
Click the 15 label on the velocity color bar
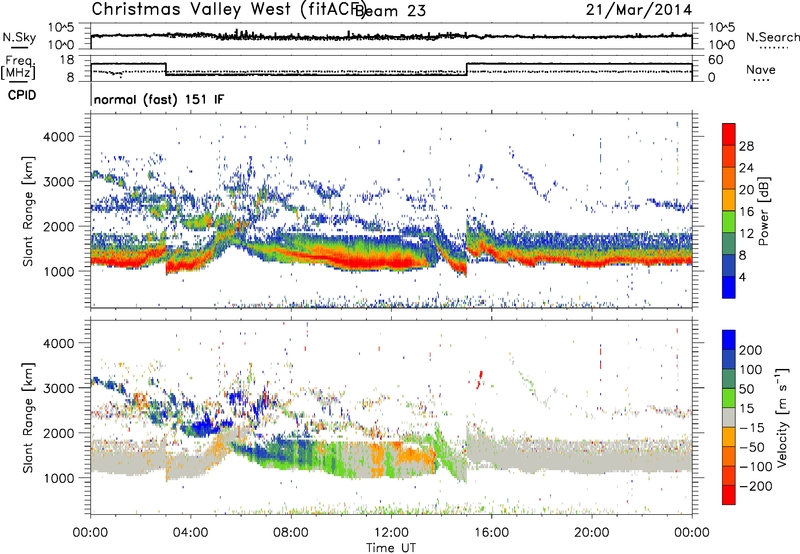click(746, 409)
